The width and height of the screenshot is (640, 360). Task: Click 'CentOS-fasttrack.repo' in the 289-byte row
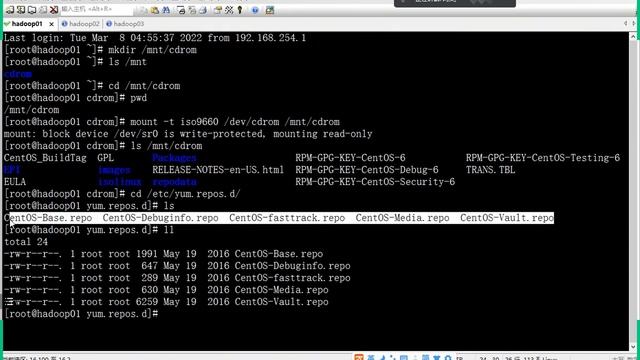[x=292, y=278]
